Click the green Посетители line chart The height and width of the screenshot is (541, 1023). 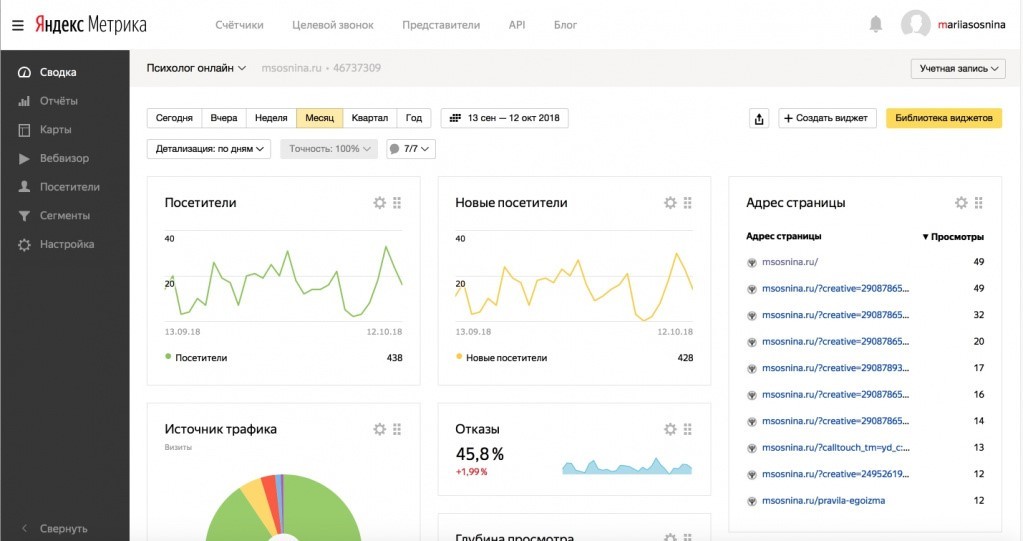pos(284,281)
